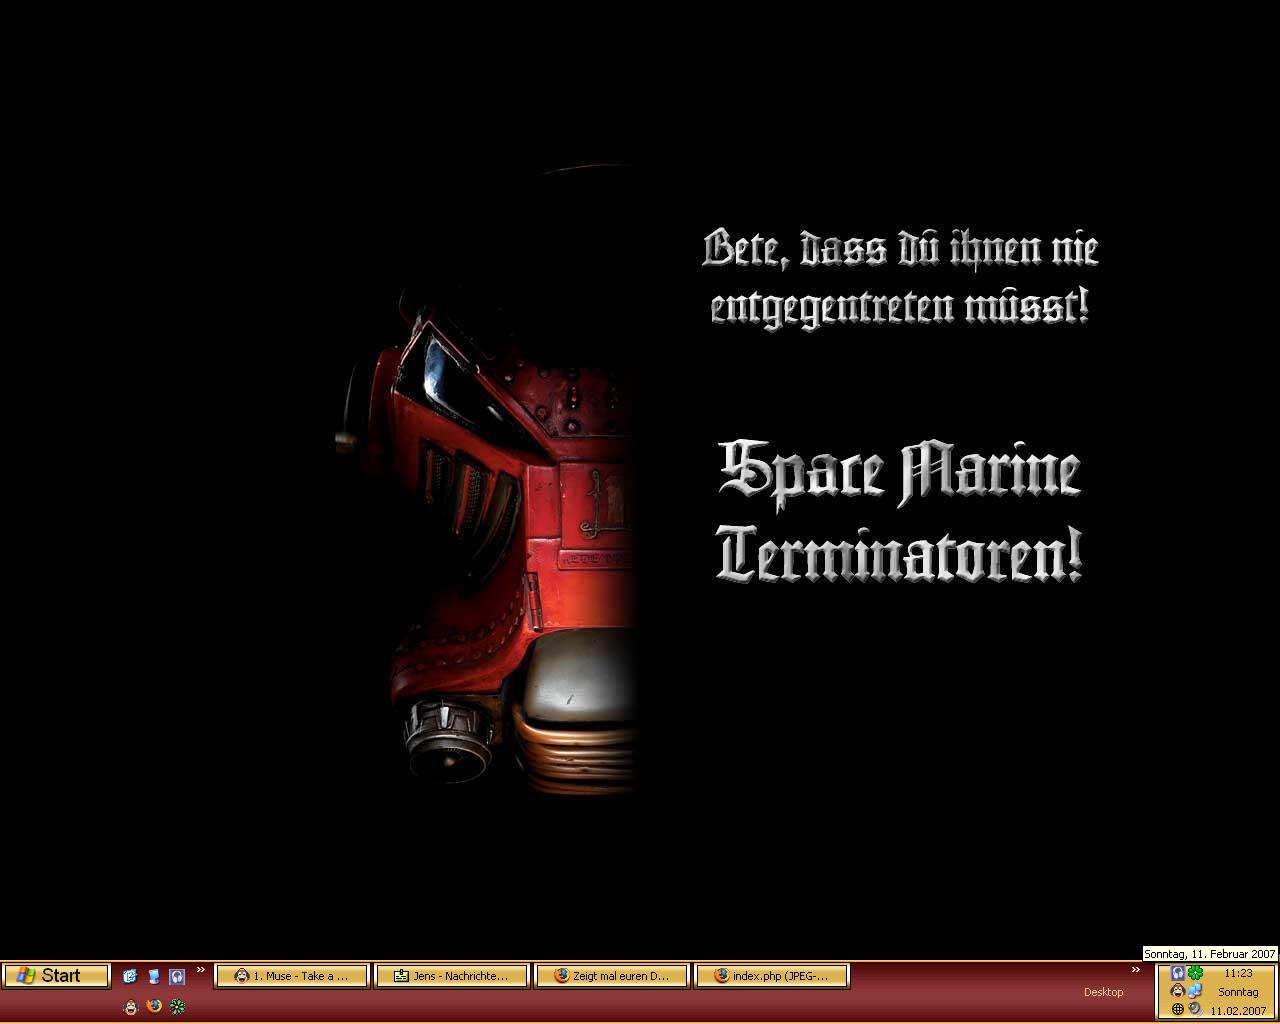Launch the monkey-face icon in quick launch

pyautogui.click(x=131, y=1007)
